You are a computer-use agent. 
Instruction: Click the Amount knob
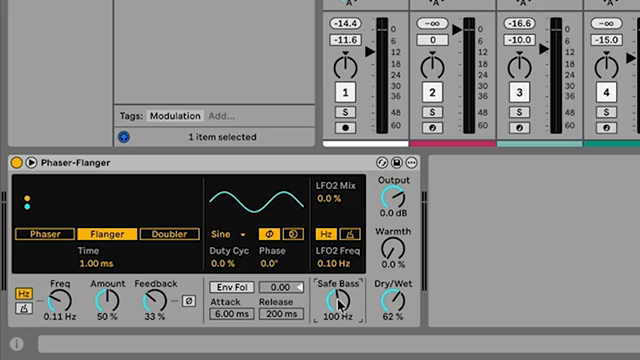coord(107,301)
